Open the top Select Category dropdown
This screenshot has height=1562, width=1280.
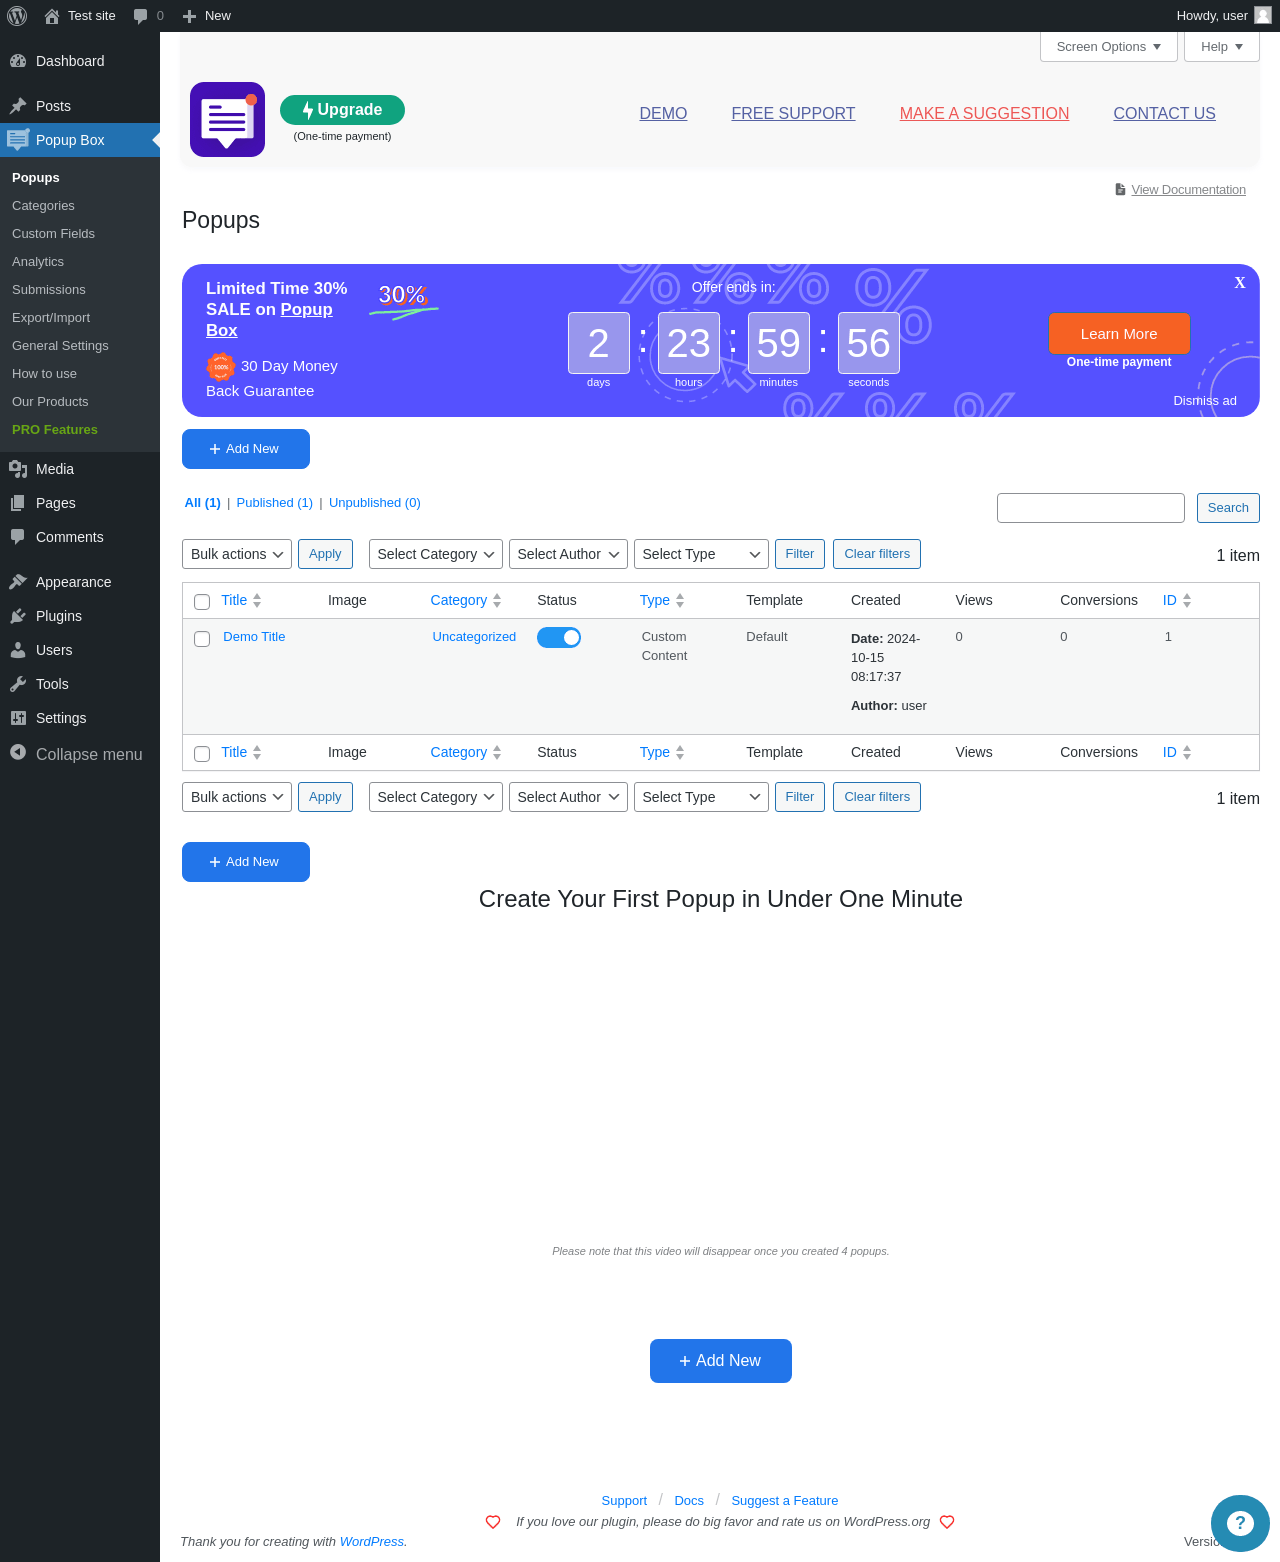pyautogui.click(x=436, y=554)
